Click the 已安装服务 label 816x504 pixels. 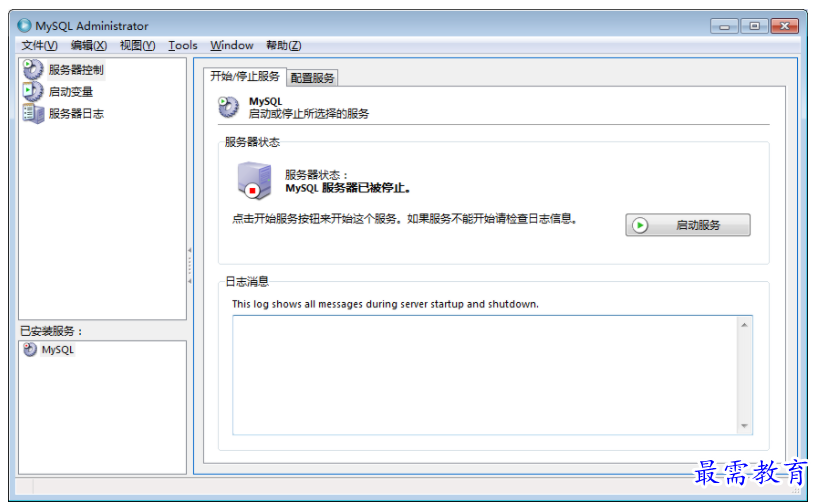51,331
